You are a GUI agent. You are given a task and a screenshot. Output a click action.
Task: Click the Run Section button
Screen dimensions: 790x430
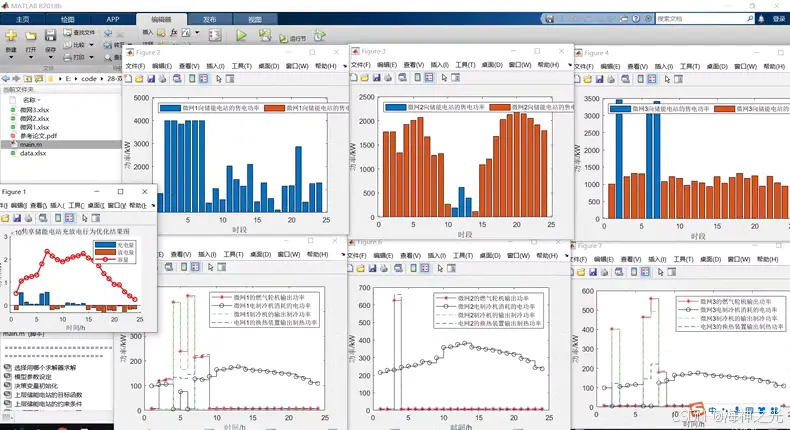pos(293,38)
